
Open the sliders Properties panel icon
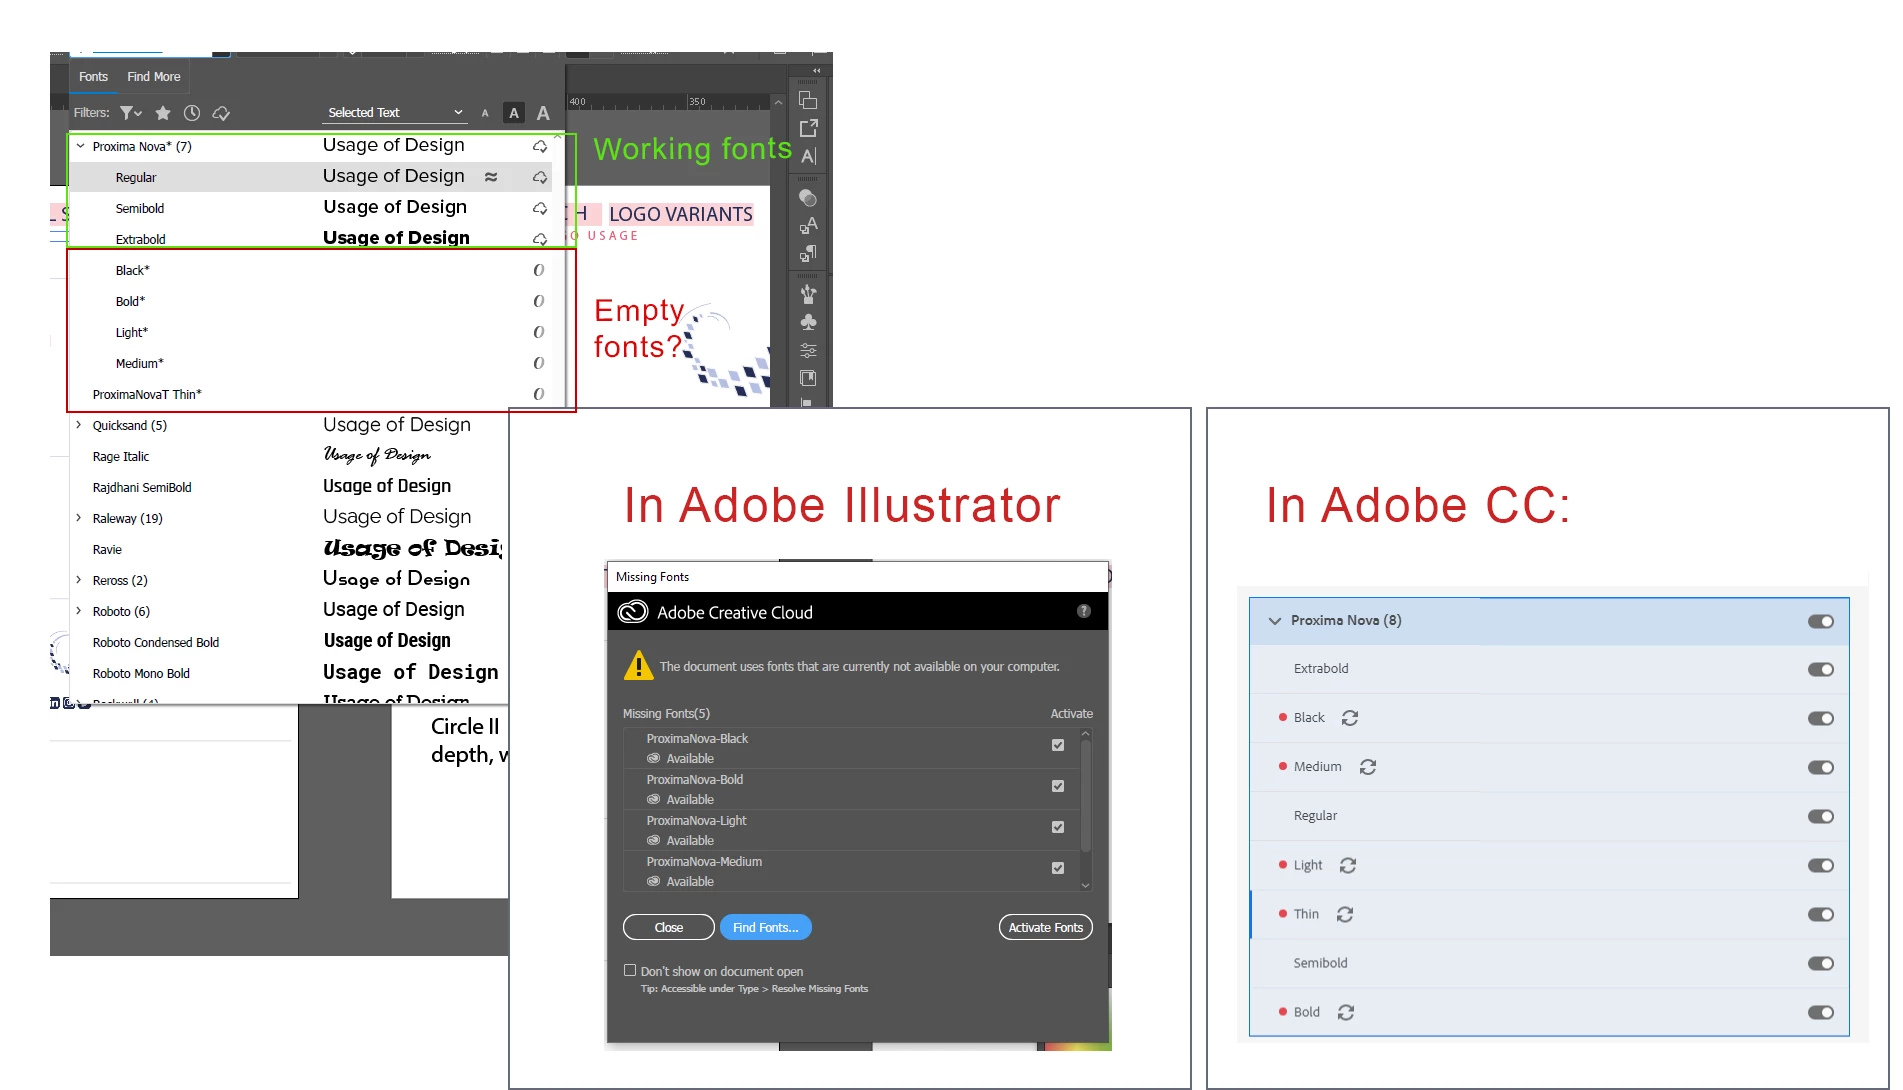pos(808,350)
